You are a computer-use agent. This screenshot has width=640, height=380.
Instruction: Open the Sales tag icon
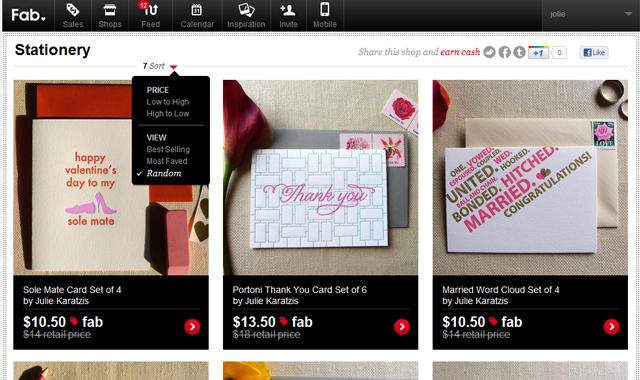click(x=73, y=10)
